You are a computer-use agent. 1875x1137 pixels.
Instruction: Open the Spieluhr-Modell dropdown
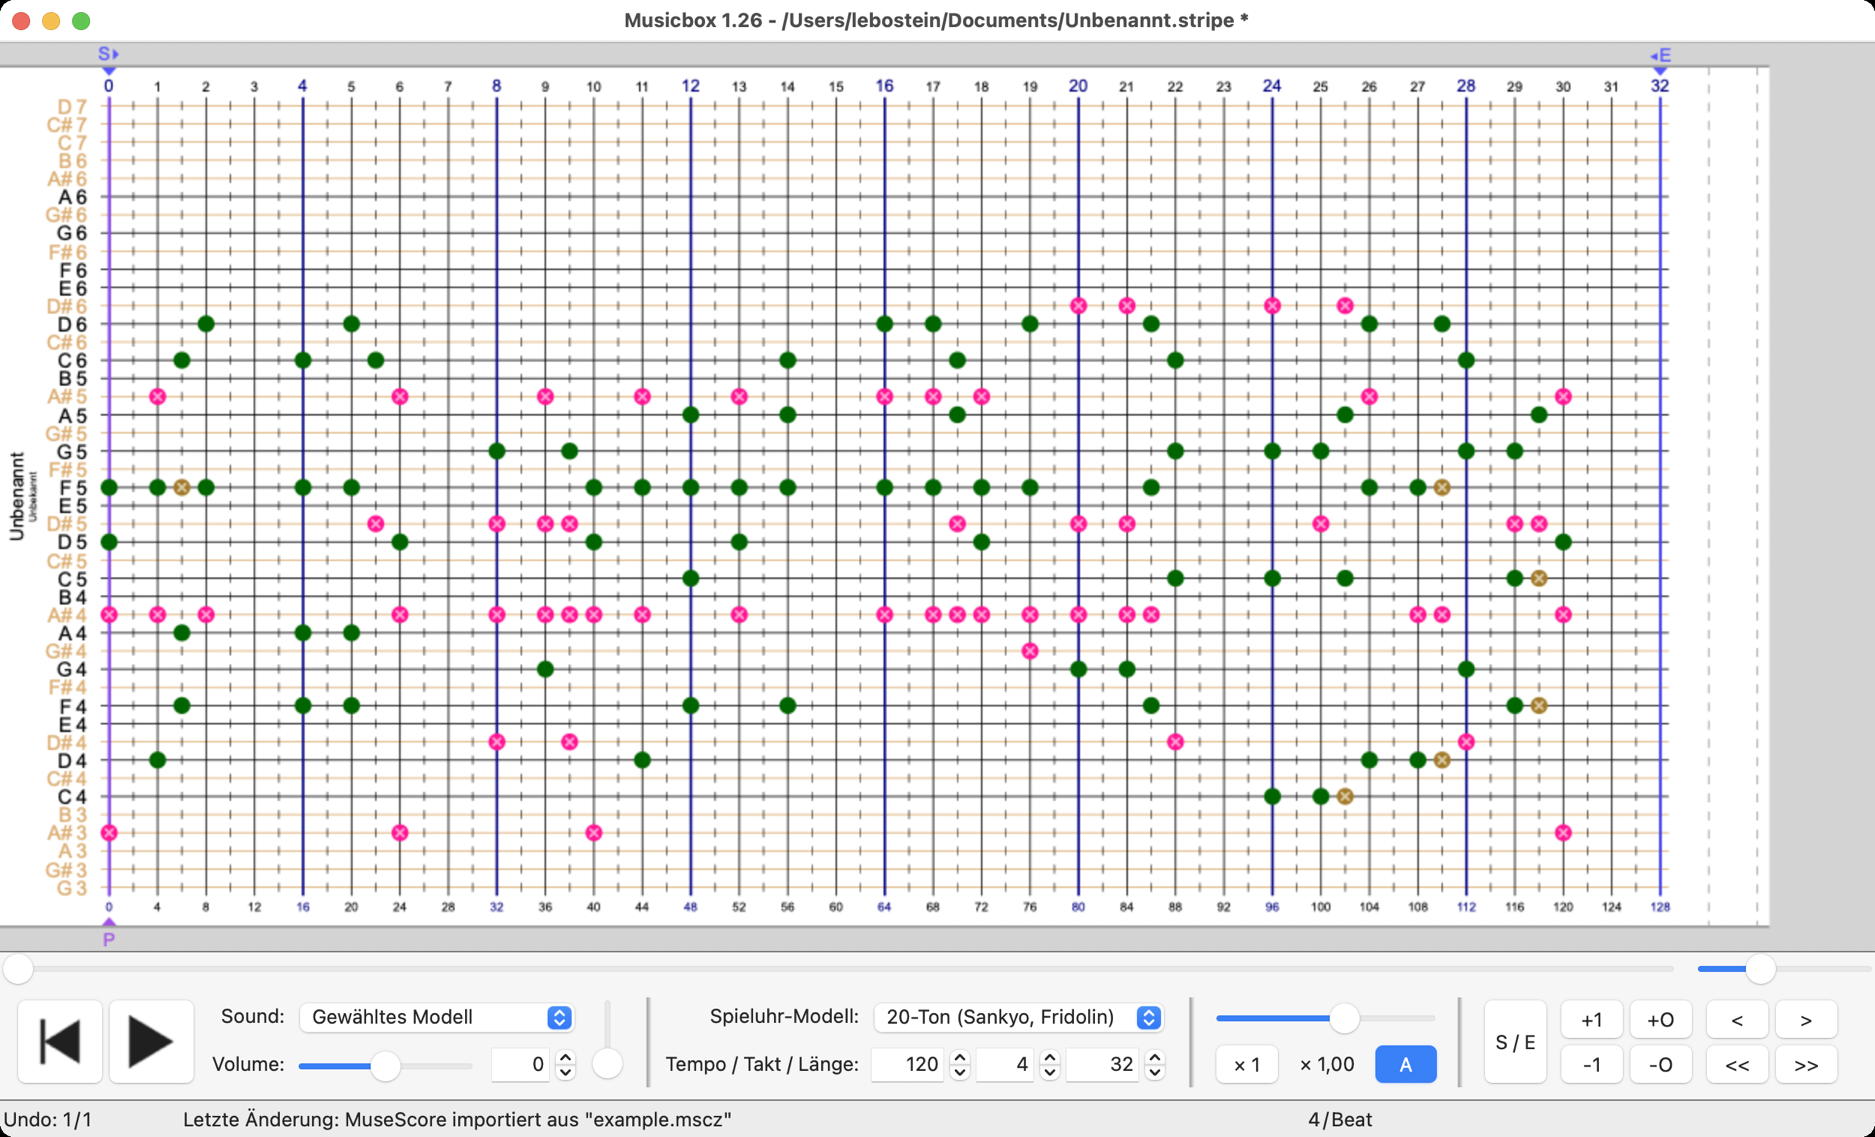click(x=1018, y=1017)
